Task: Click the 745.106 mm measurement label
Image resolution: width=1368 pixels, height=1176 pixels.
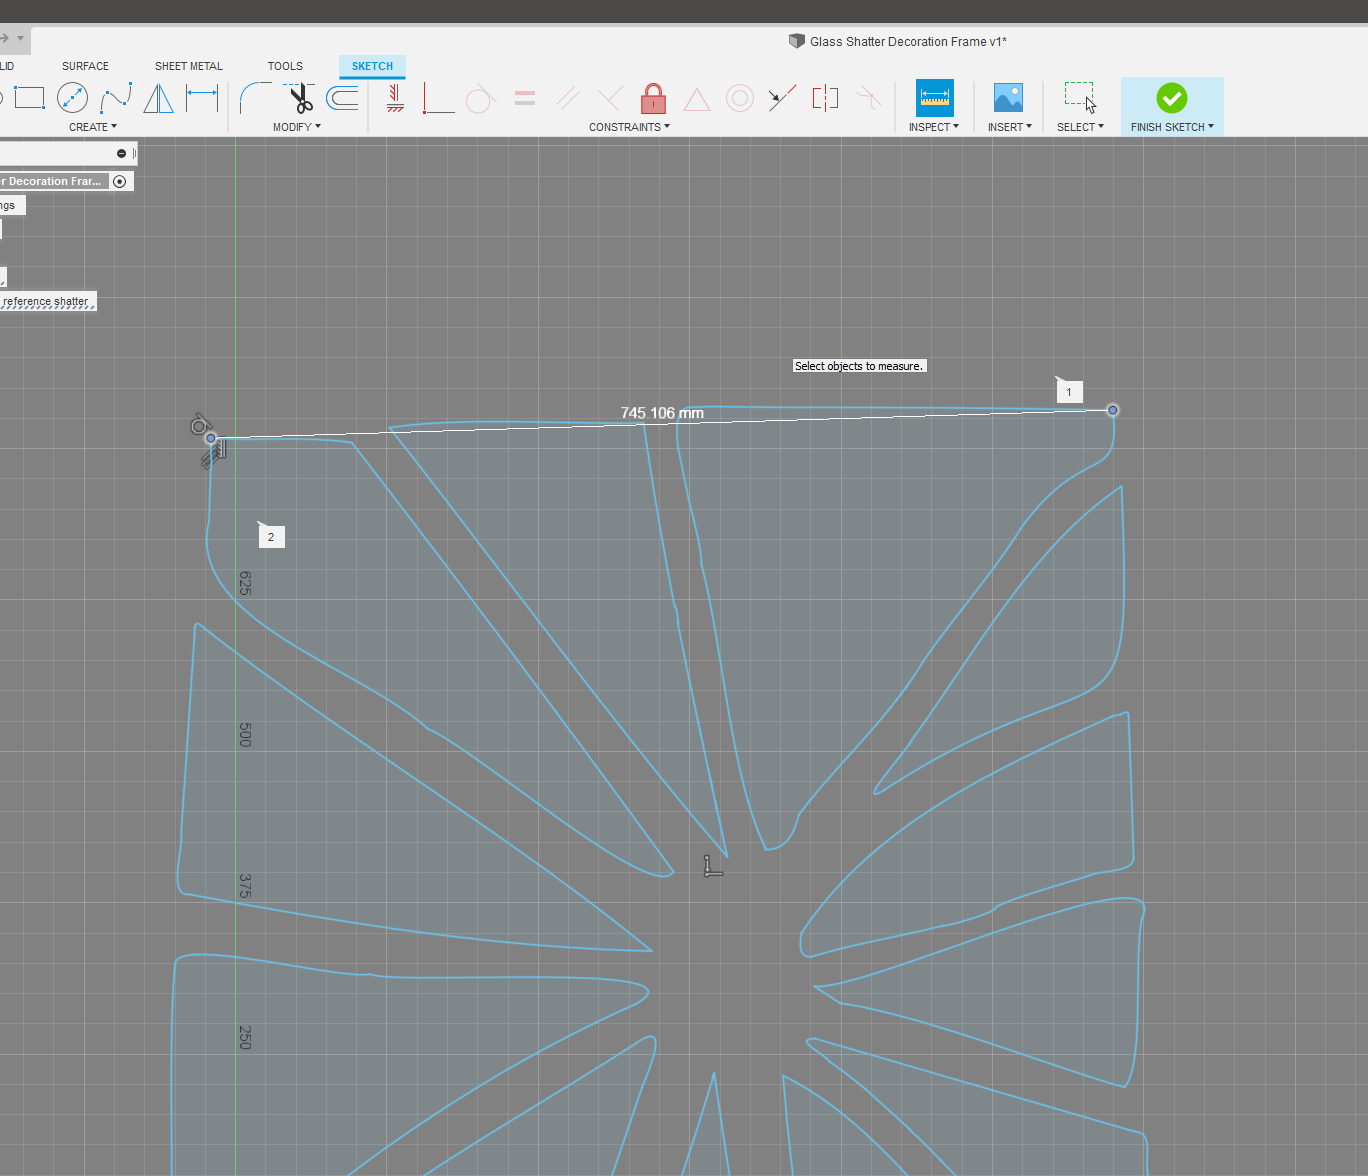Action: point(662,412)
